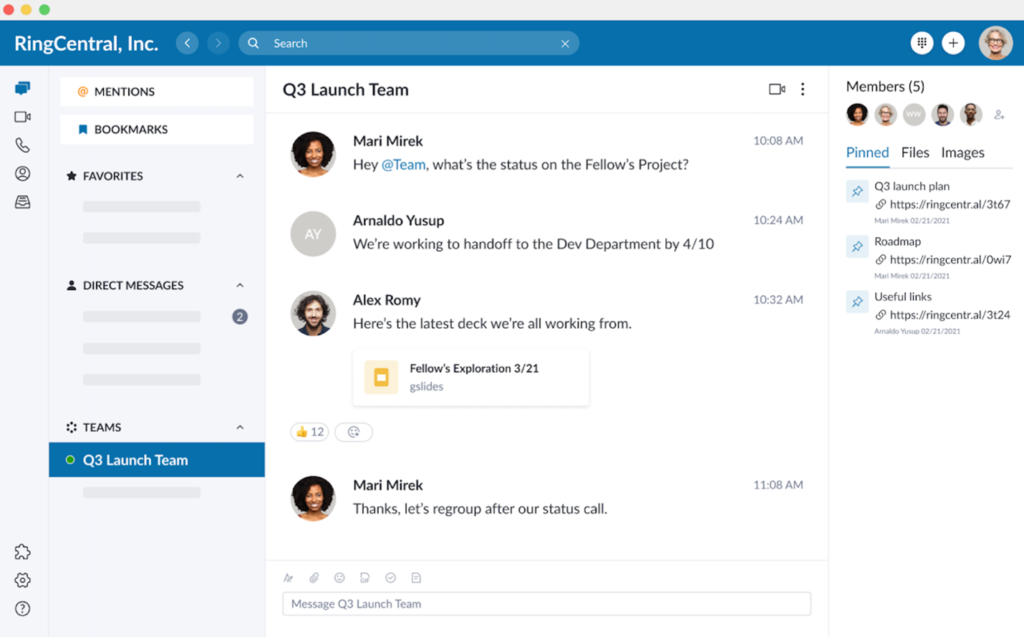Collapse the FAVORITES section
Image resolution: width=1024 pixels, height=639 pixels.
[x=239, y=175]
